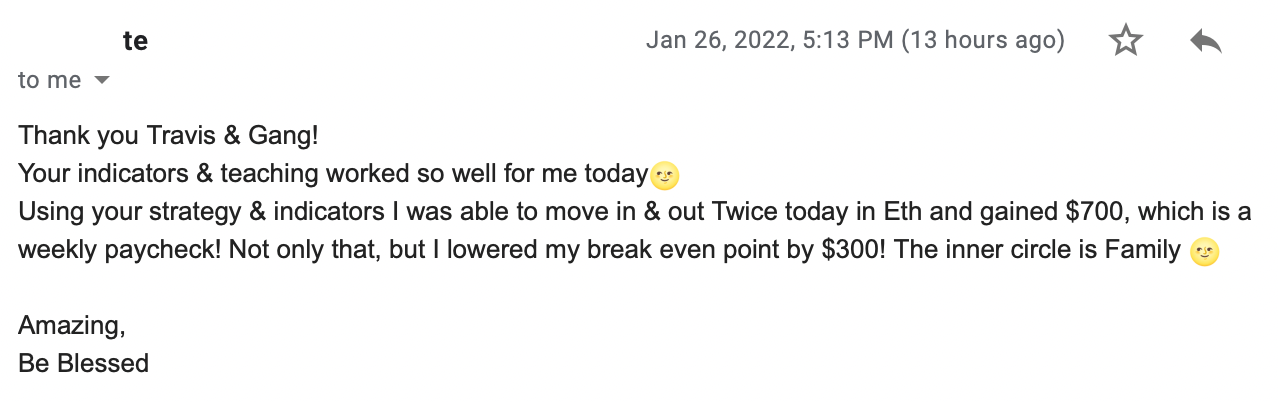Click the 'Thank you Travis & Gang!' line
The image size is (1278, 402).
tap(168, 135)
